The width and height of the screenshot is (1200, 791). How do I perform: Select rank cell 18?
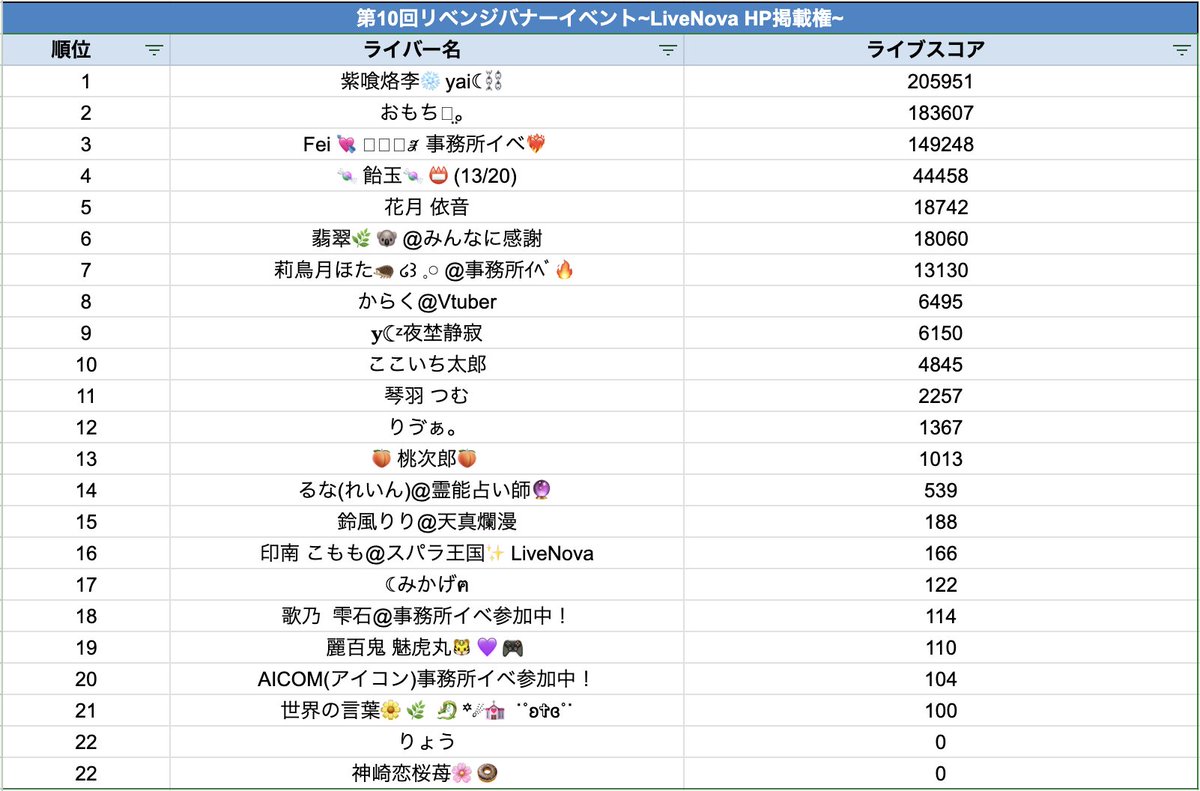86,617
